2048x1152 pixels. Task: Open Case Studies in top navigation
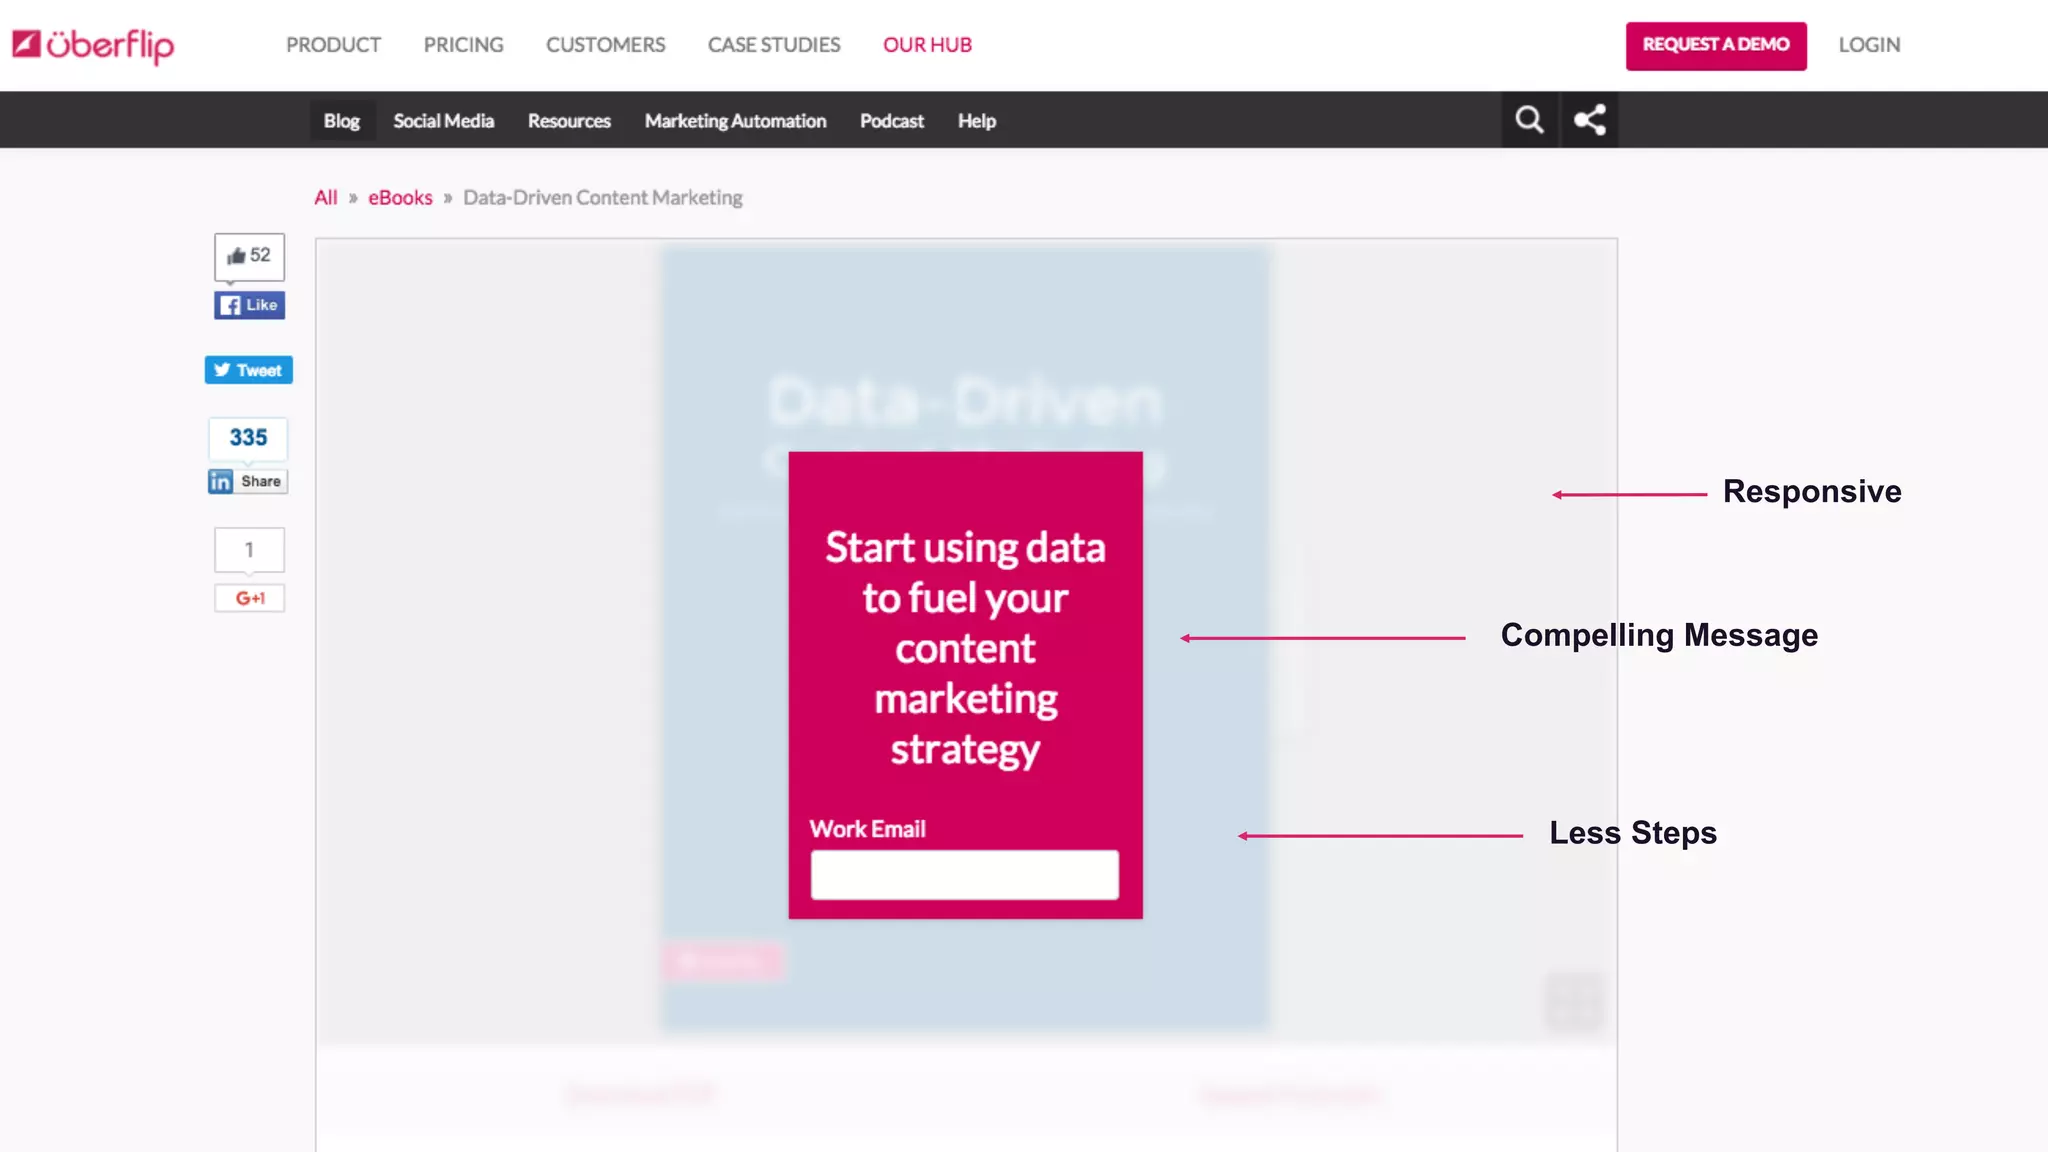(x=774, y=45)
